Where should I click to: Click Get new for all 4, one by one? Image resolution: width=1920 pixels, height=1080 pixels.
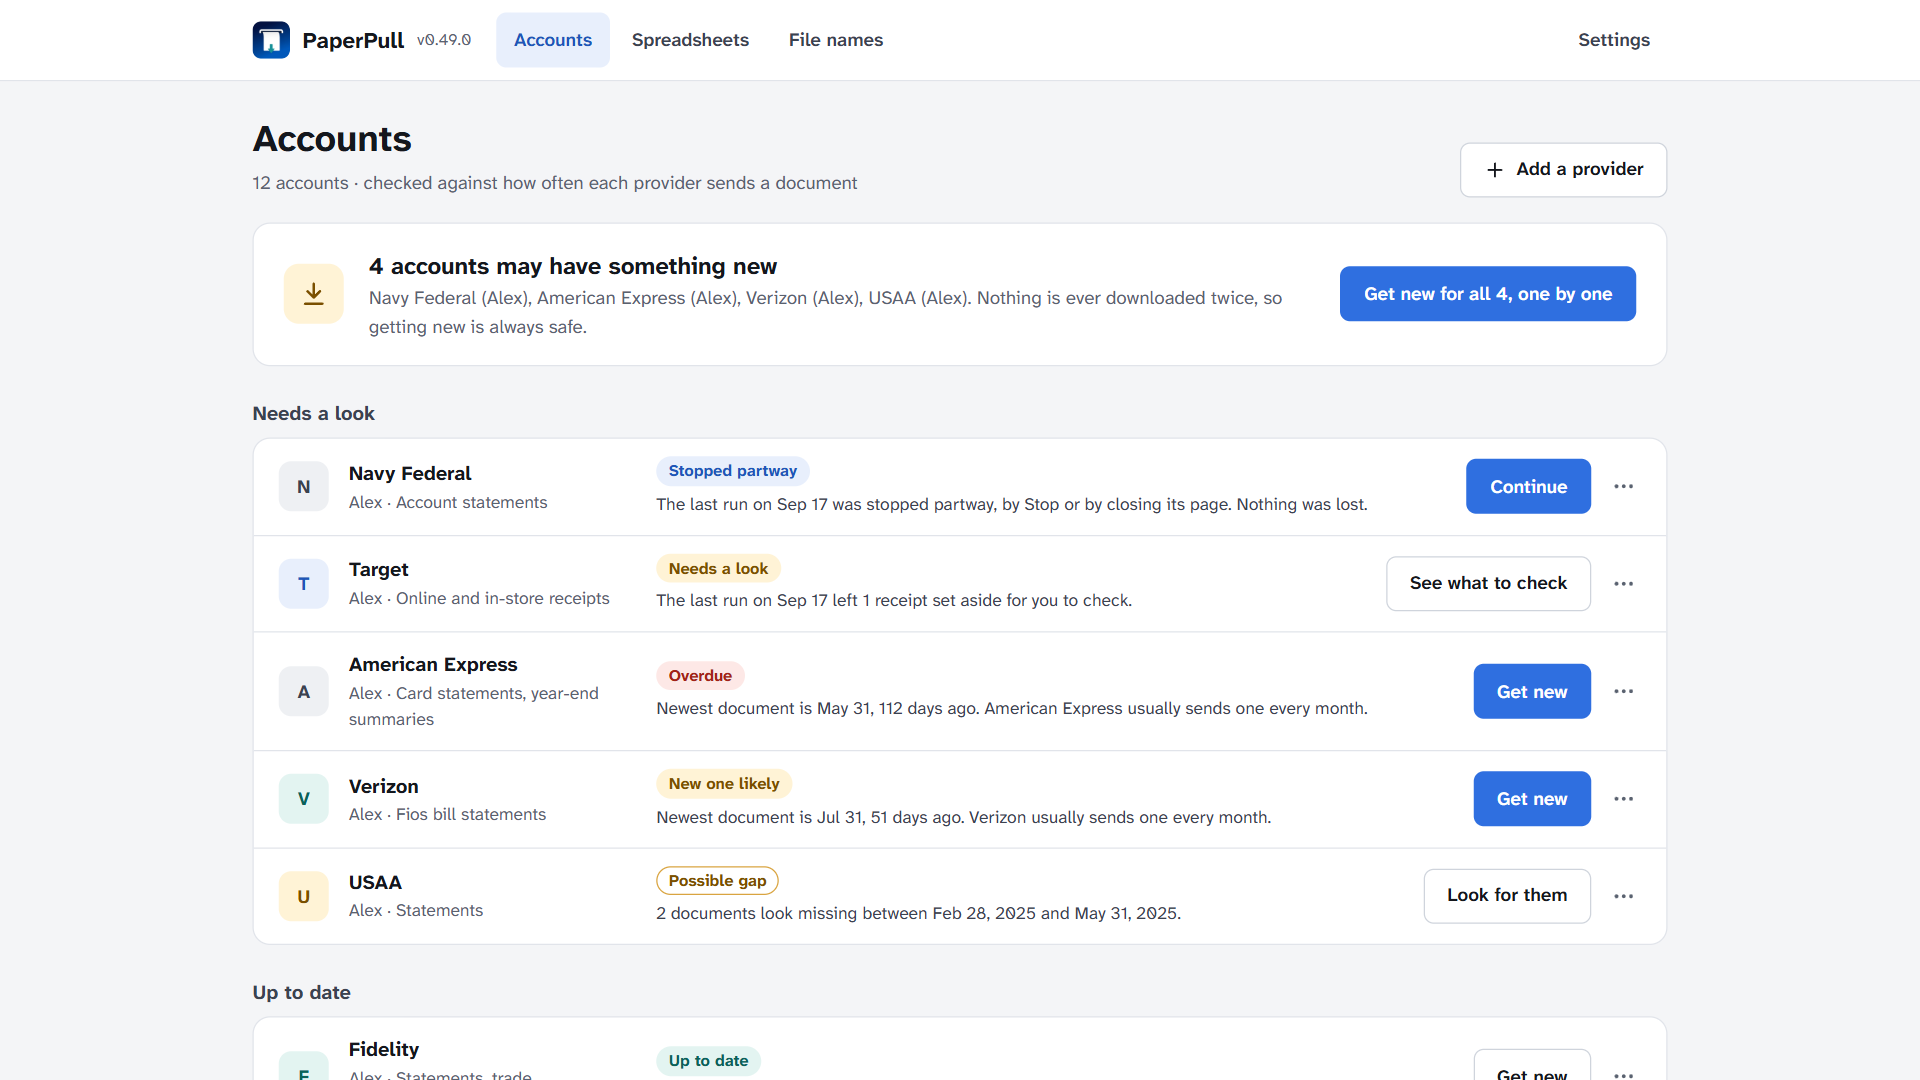click(1488, 294)
